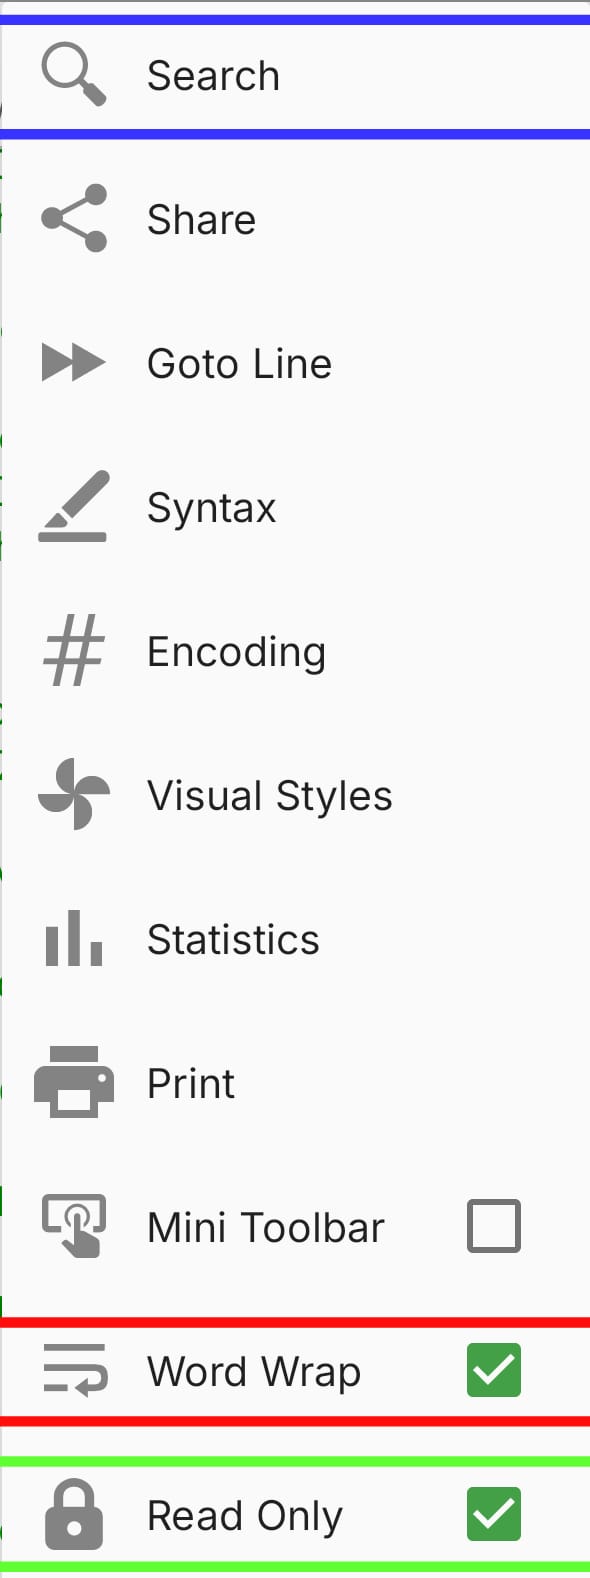Click the touch-screen Mini Toolbar icon
Viewport: 590px width, 1578px height.
(73, 1226)
